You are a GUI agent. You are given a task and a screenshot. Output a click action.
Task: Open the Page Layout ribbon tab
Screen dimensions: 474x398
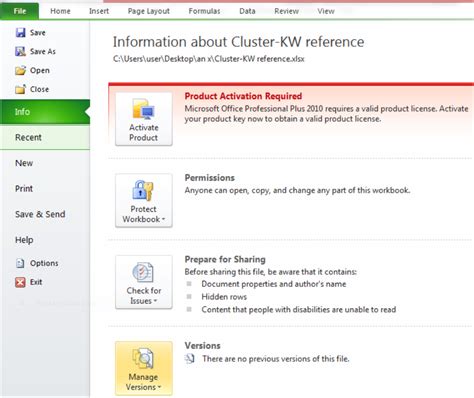tap(149, 11)
